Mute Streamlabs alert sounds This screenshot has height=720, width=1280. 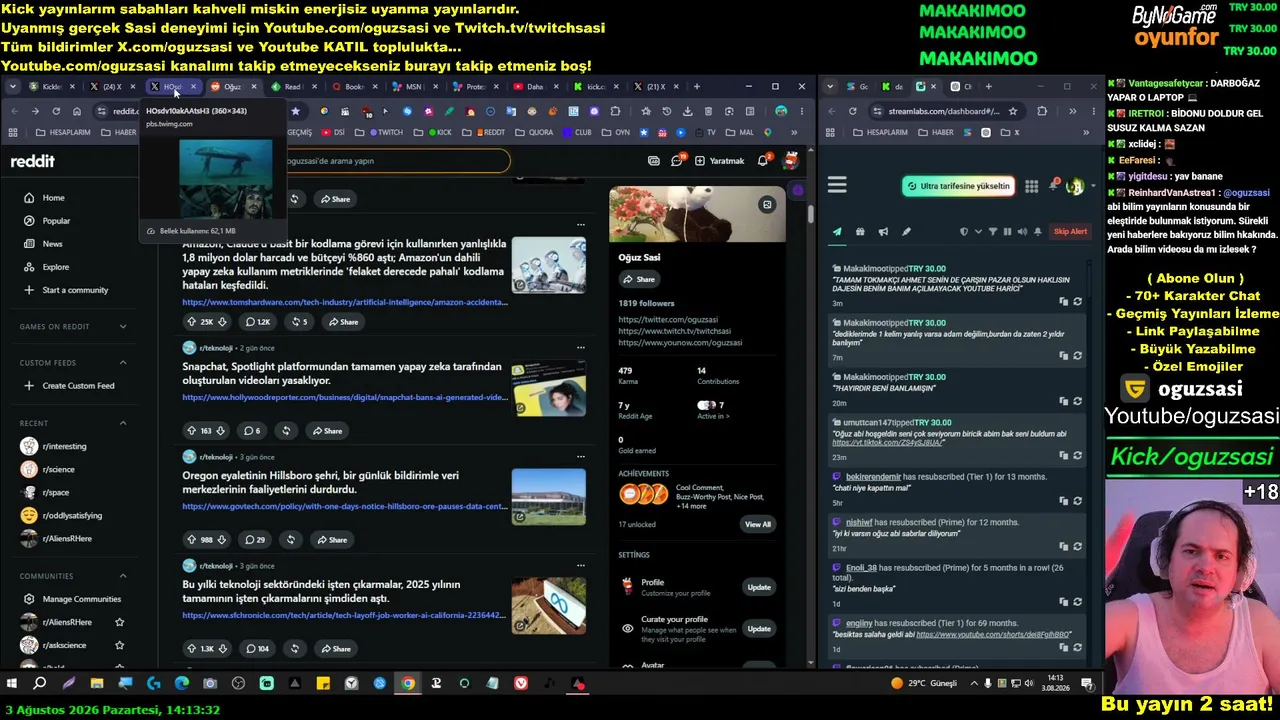[x=1022, y=232]
